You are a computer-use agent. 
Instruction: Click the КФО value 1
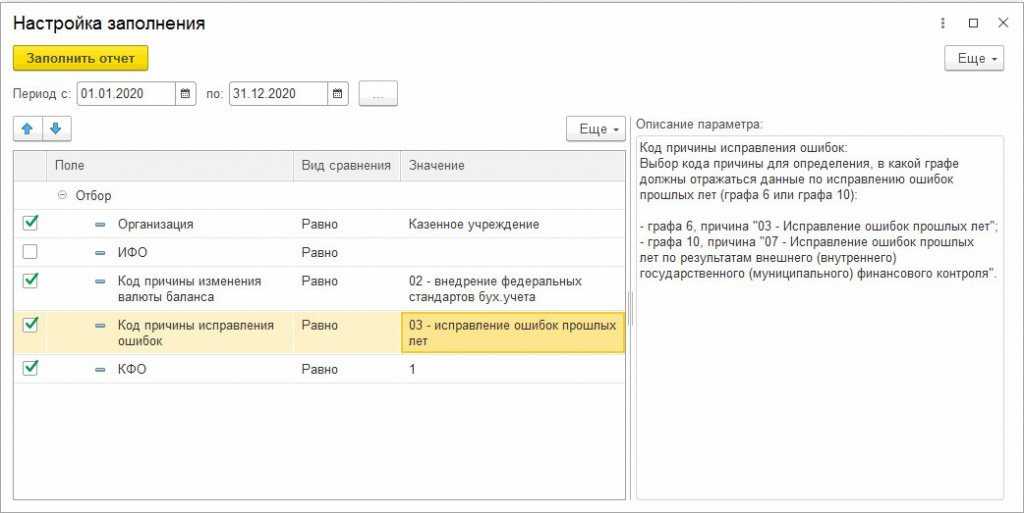[412, 369]
